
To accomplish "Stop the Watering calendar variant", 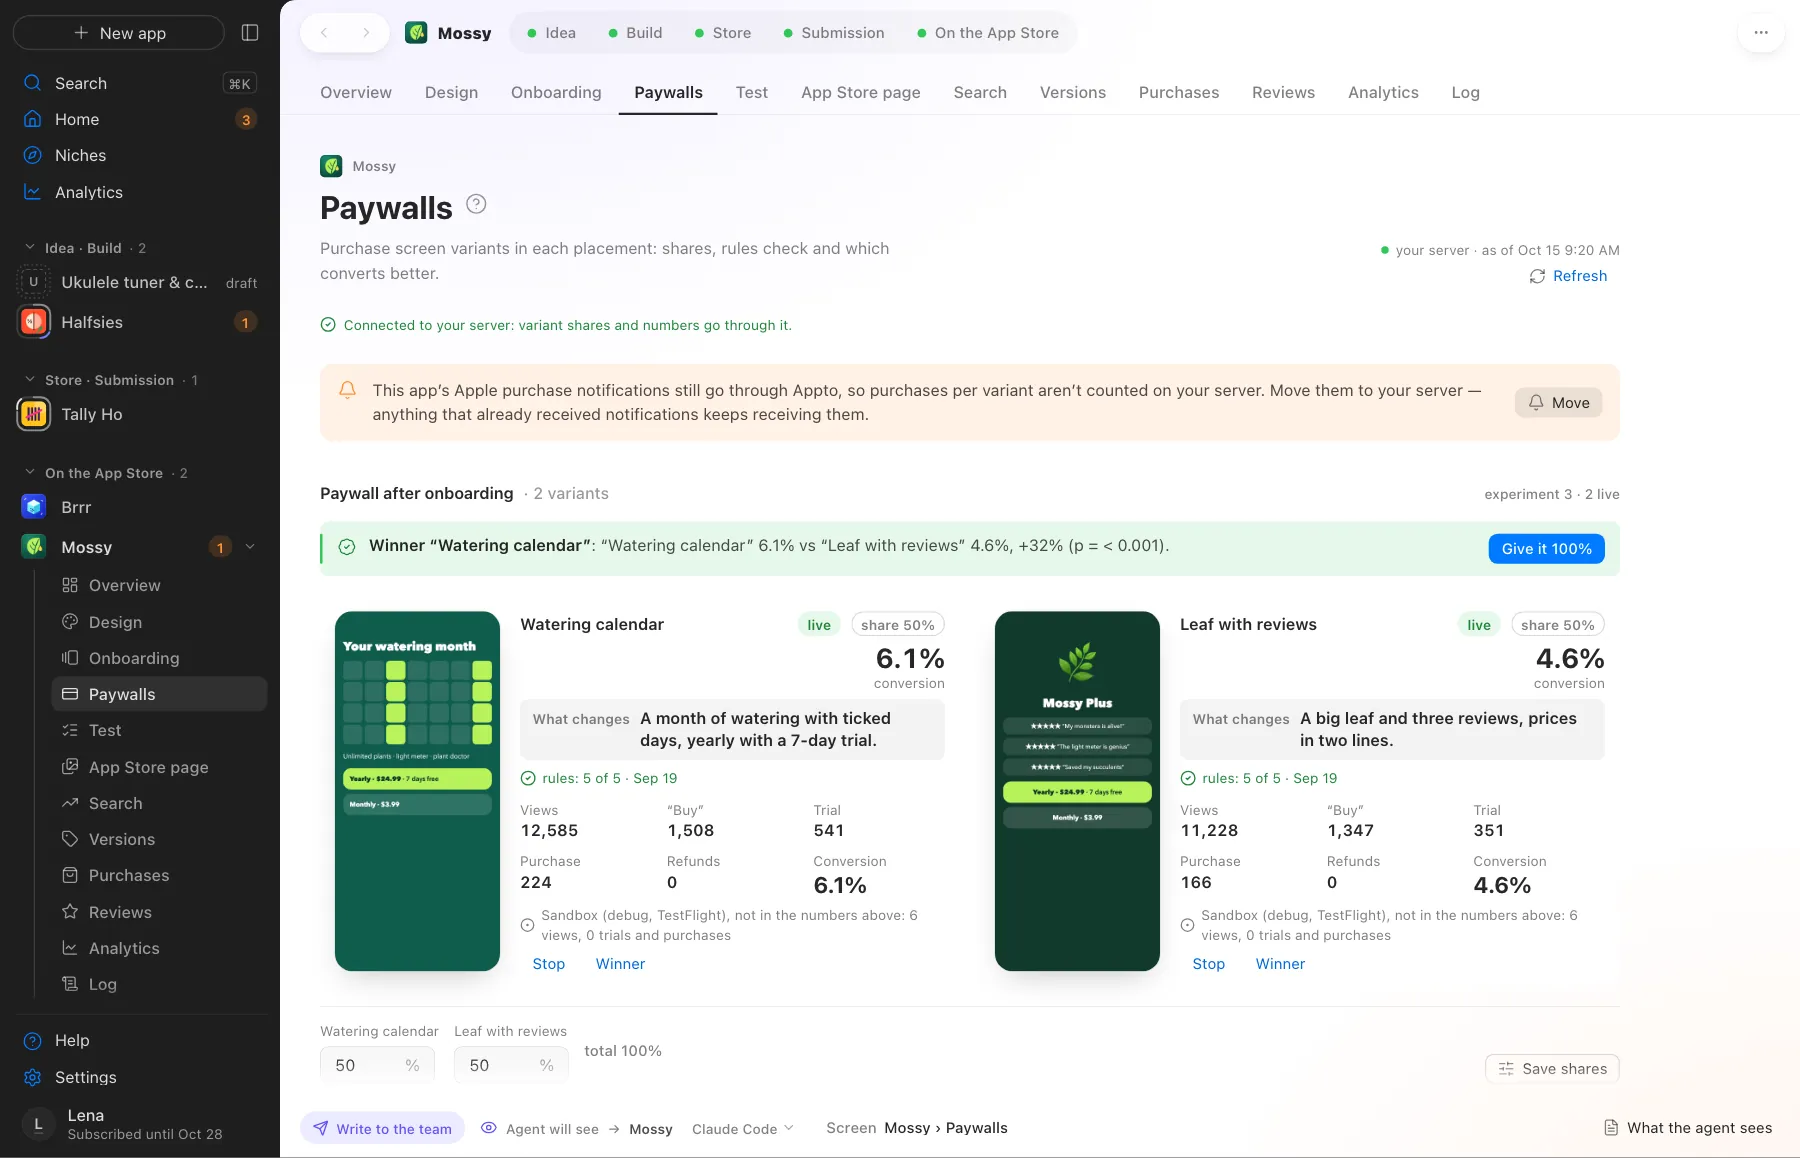I will point(548,964).
